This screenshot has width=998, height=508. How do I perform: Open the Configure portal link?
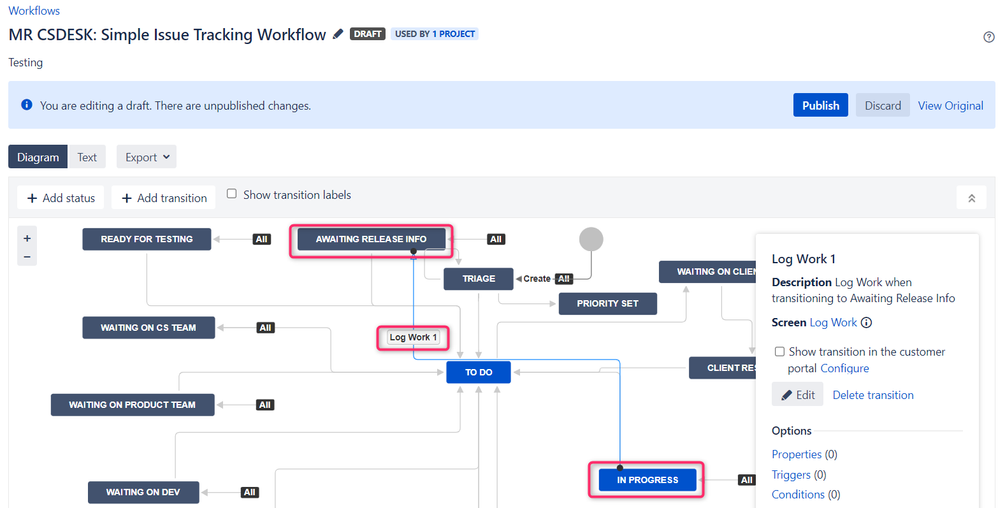pyautogui.click(x=844, y=369)
